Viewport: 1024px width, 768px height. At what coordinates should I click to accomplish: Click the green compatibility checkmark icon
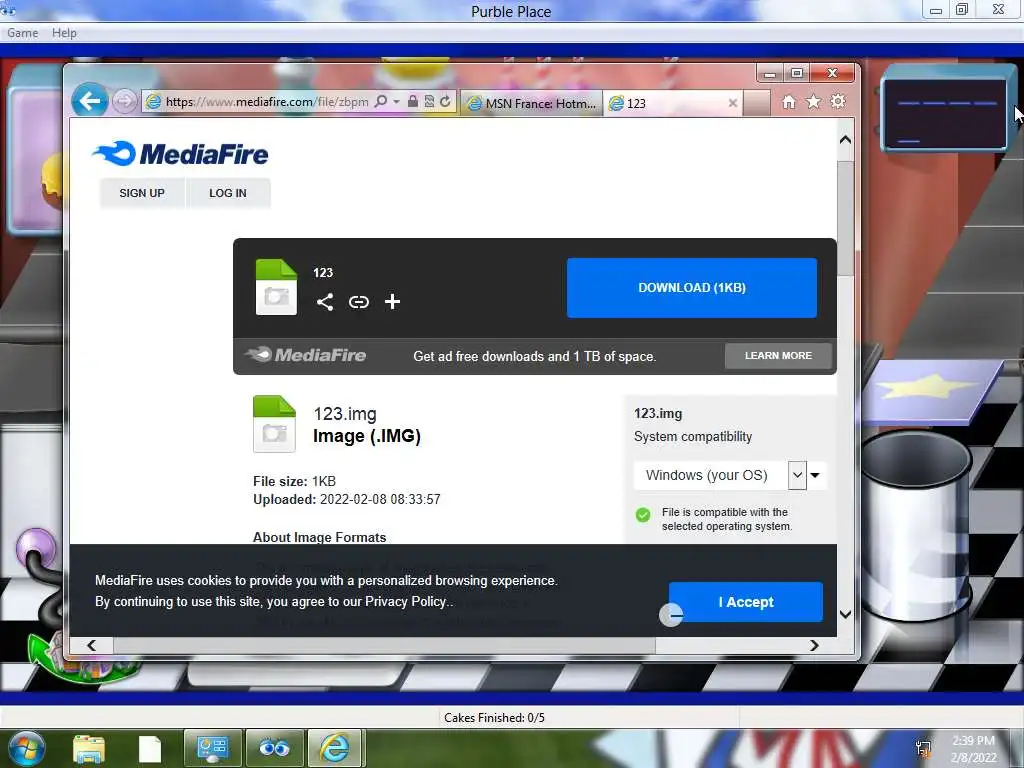pyautogui.click(x=643, y=515)
